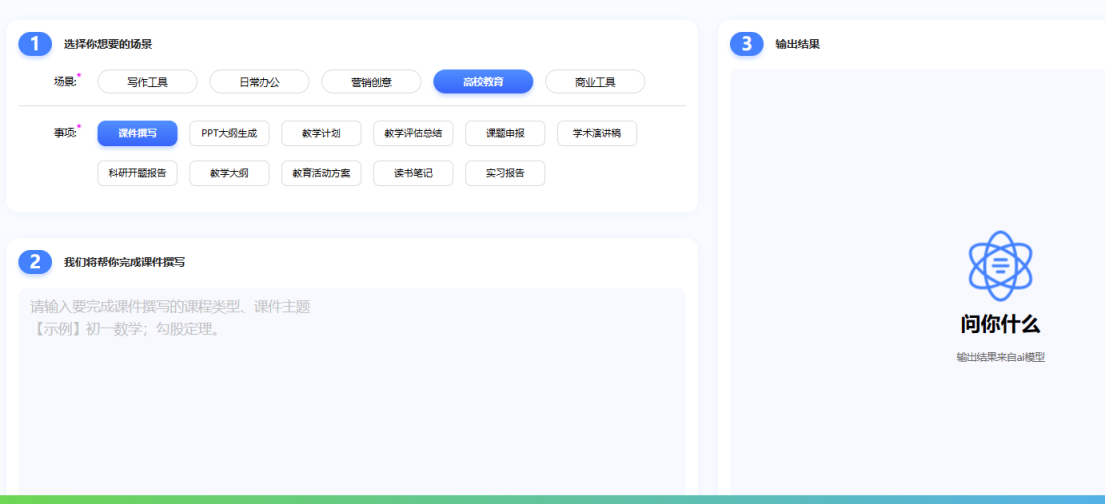Choose the 营销创意 scene
The height and width of the screenshot is (504, 1105).
pos(371,82)
